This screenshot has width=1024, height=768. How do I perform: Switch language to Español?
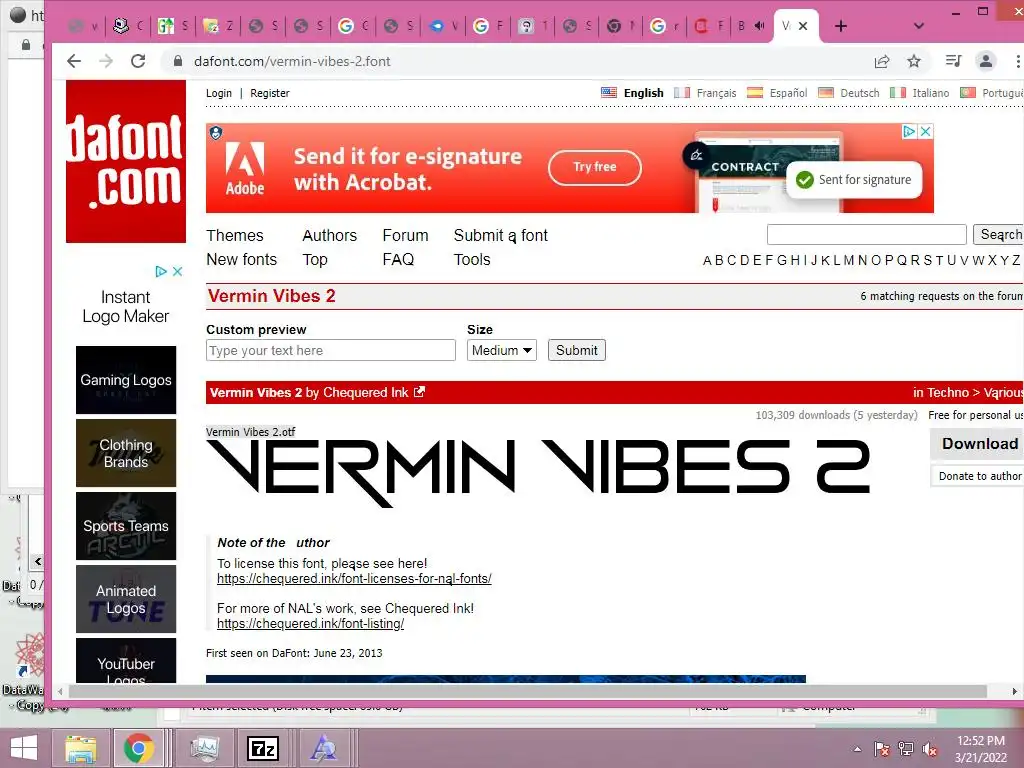[788, 93]
